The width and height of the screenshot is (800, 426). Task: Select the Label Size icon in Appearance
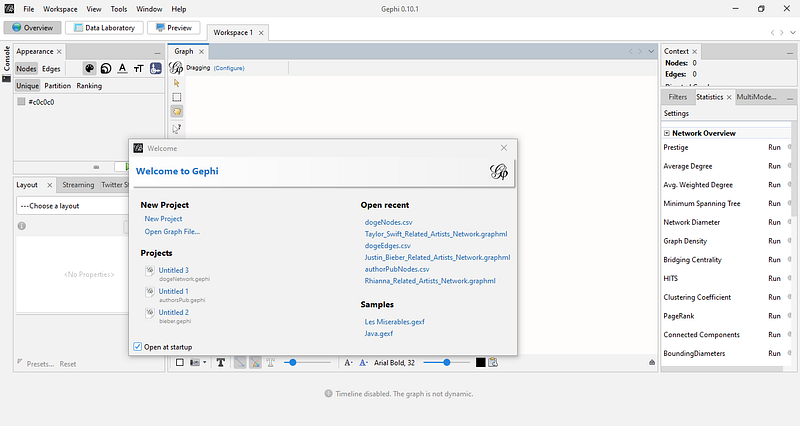point(139,68)
